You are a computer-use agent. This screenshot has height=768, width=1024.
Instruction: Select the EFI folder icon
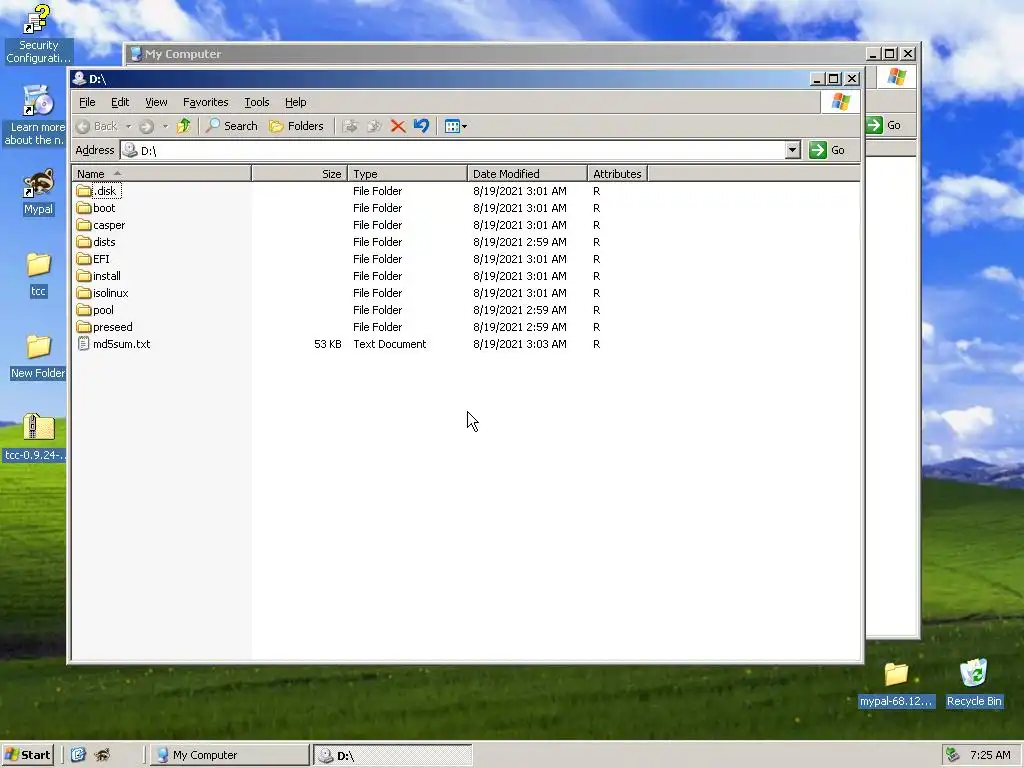(84, 259)
